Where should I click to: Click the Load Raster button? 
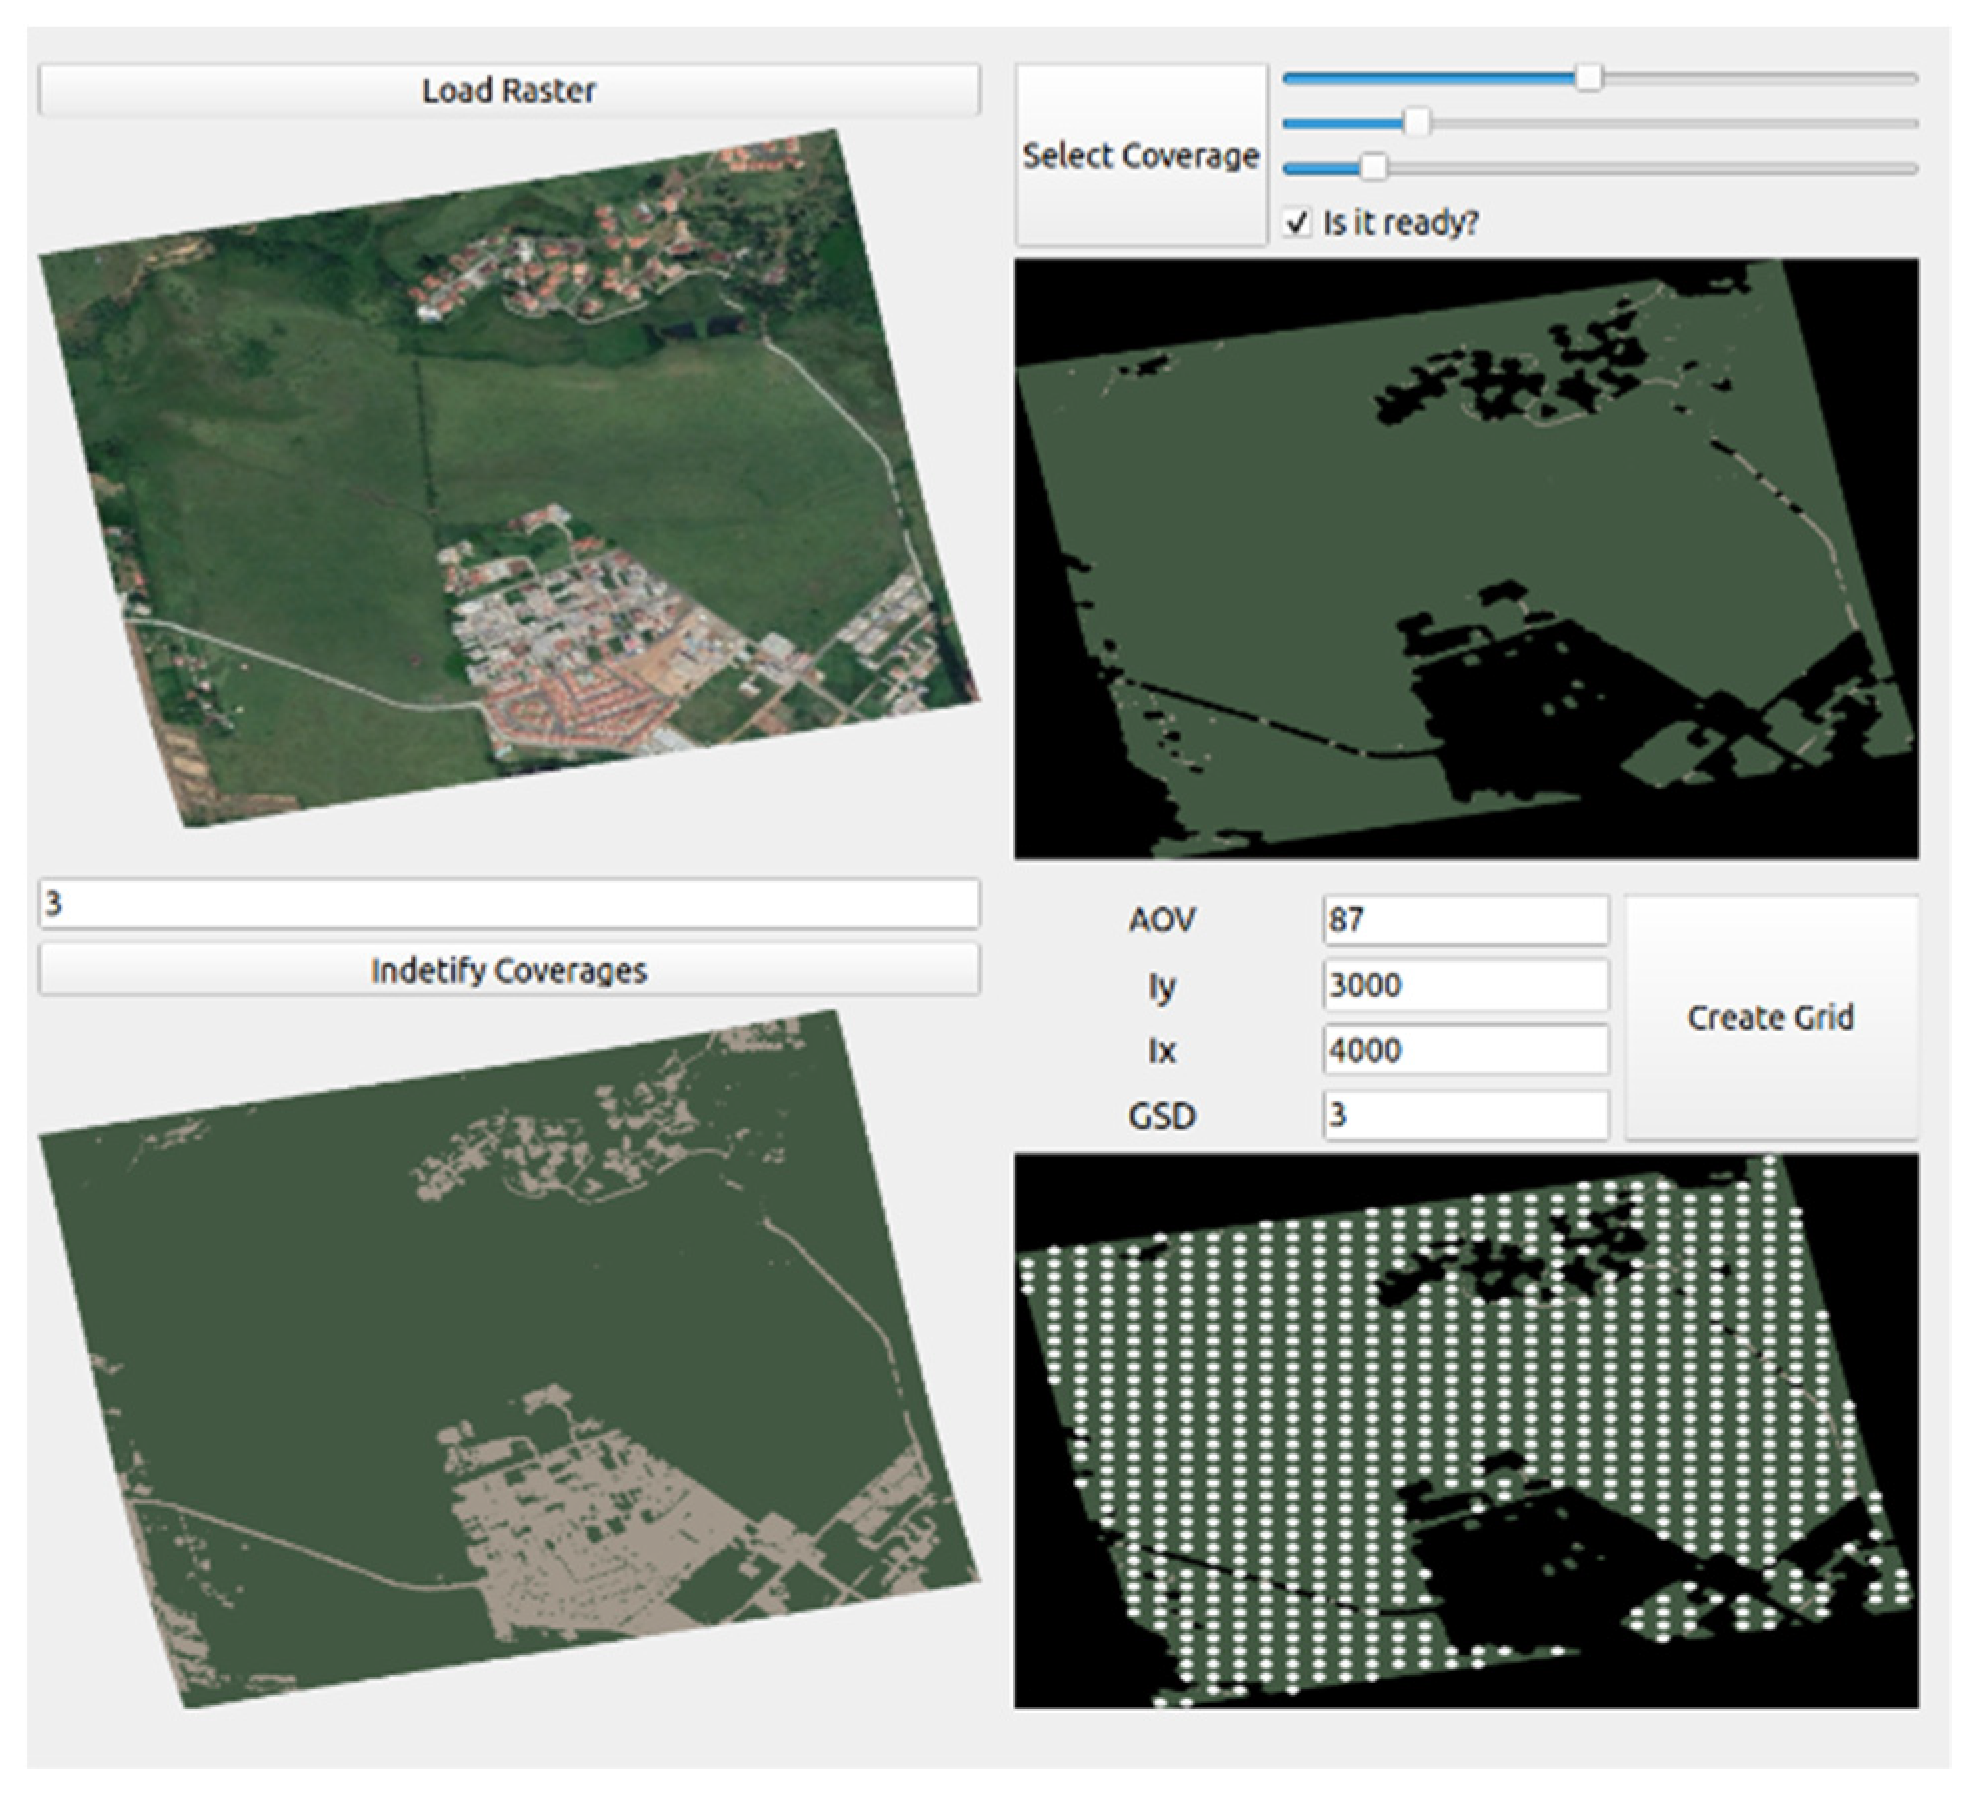point(508,91)
